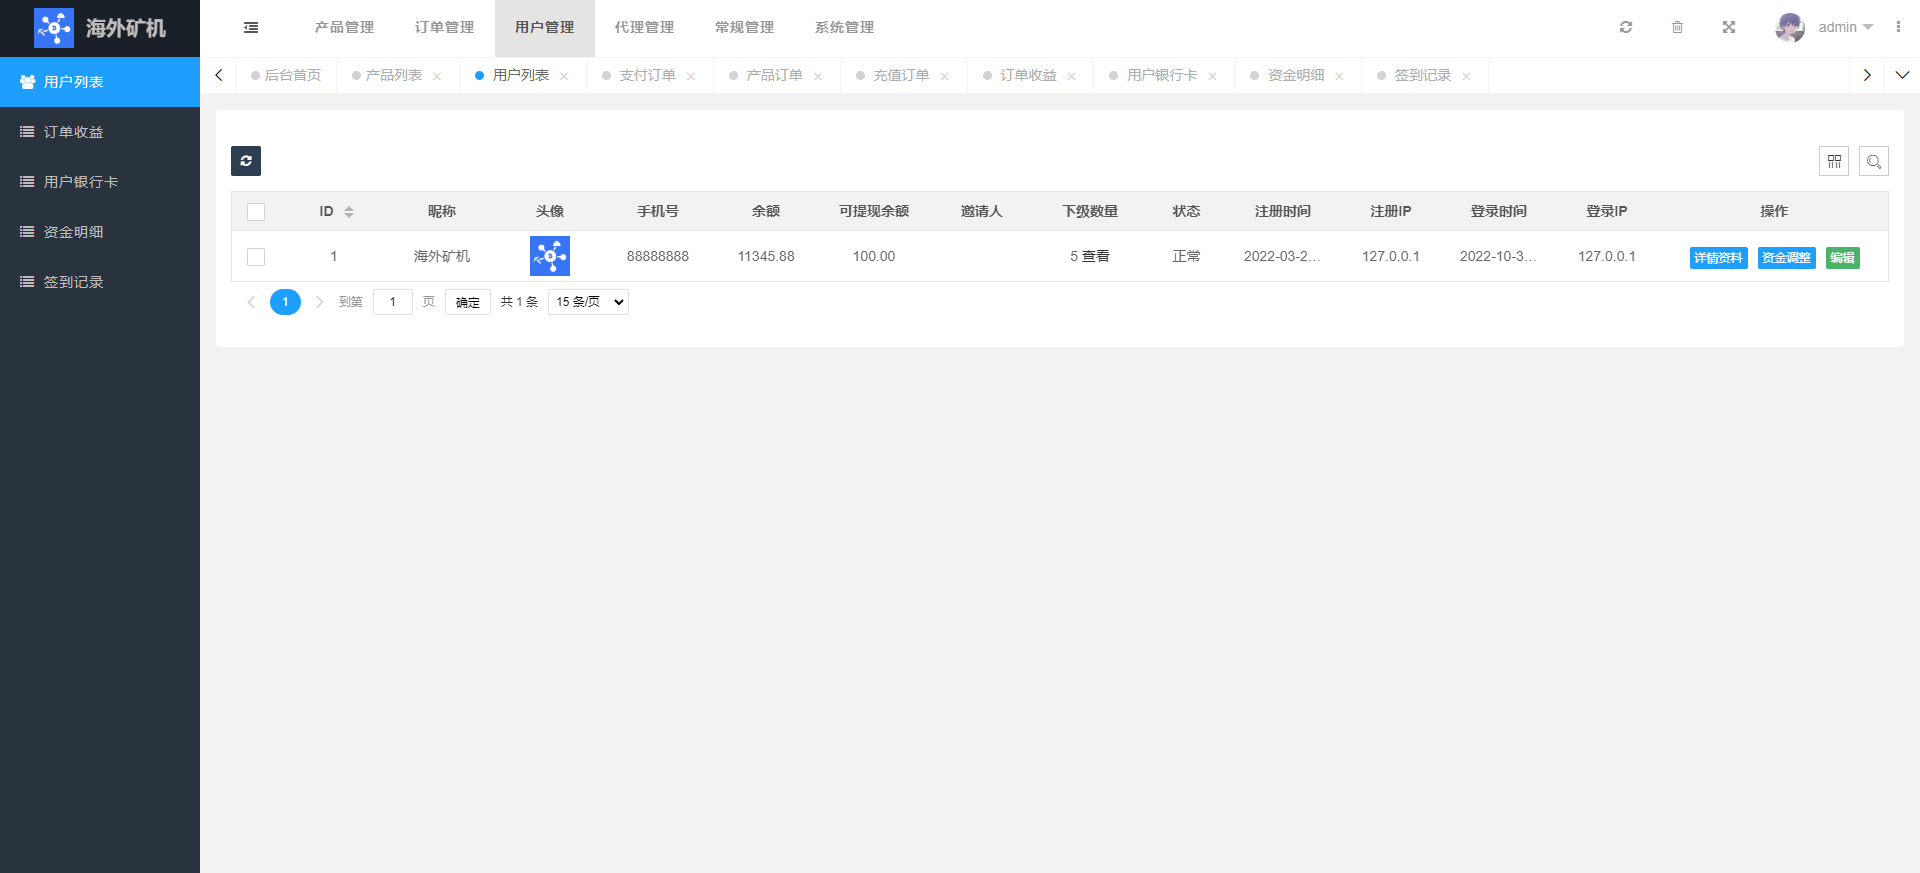Click the trash clear-cache icon
The width and height of the screenshot is (1920, 873).
(x=1677, y=28)
